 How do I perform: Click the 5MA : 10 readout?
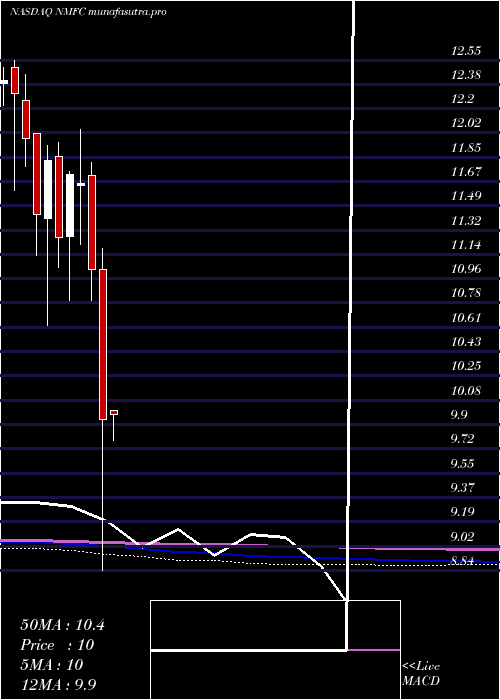[x=52, y=665]
